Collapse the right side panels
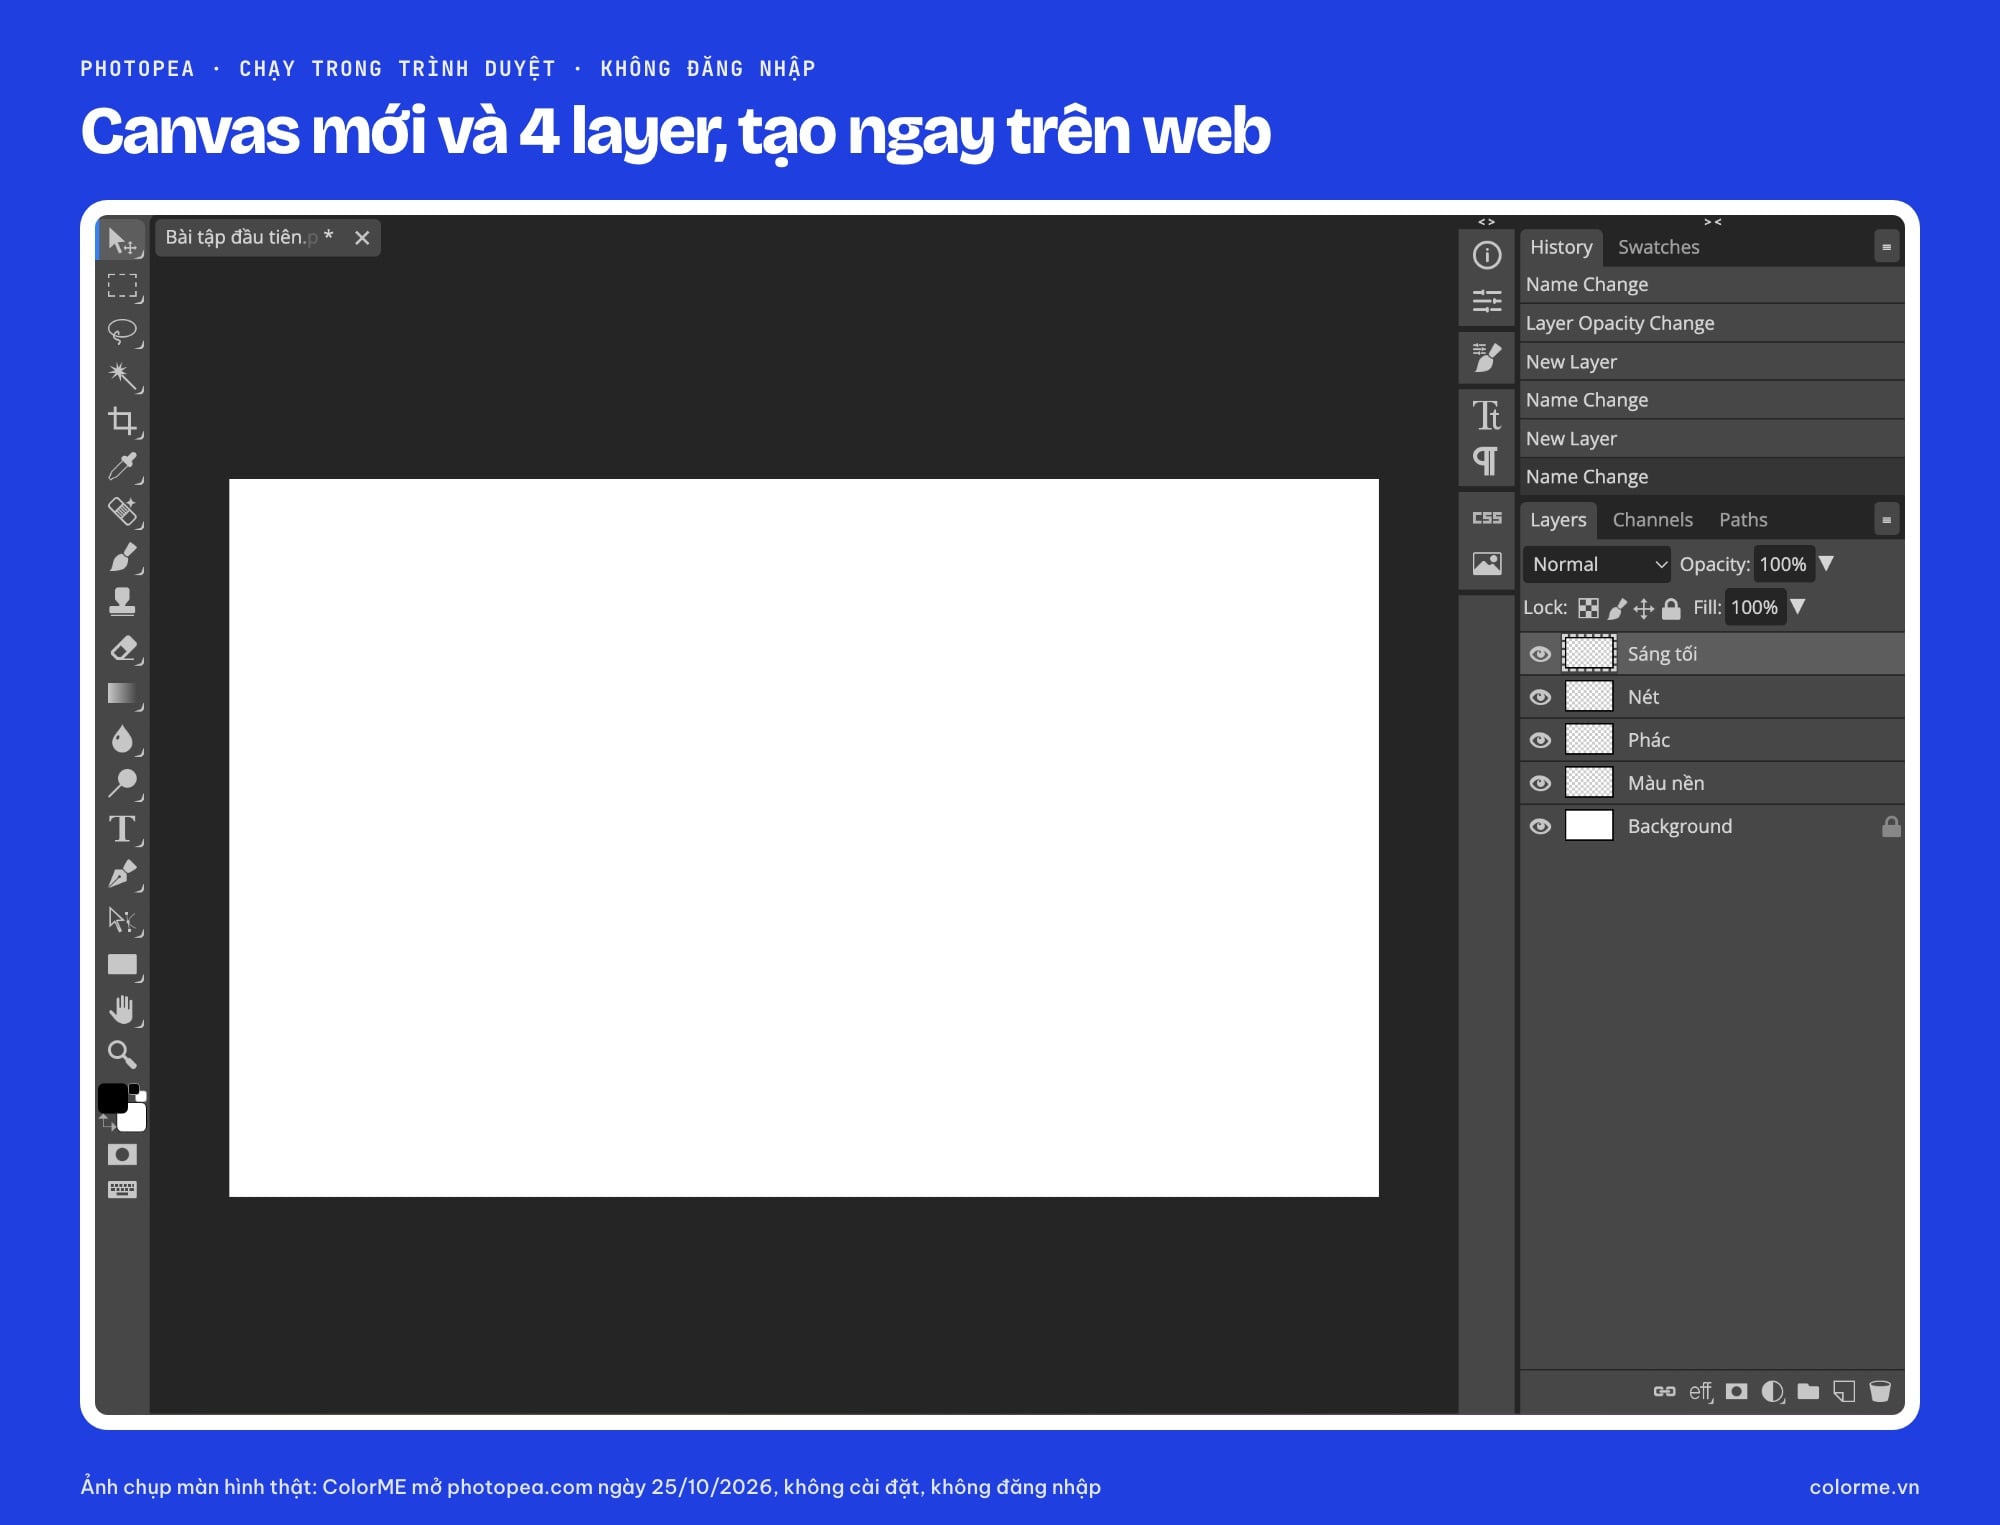Screen dimensions: 2000x1525 coord(1713,222)
